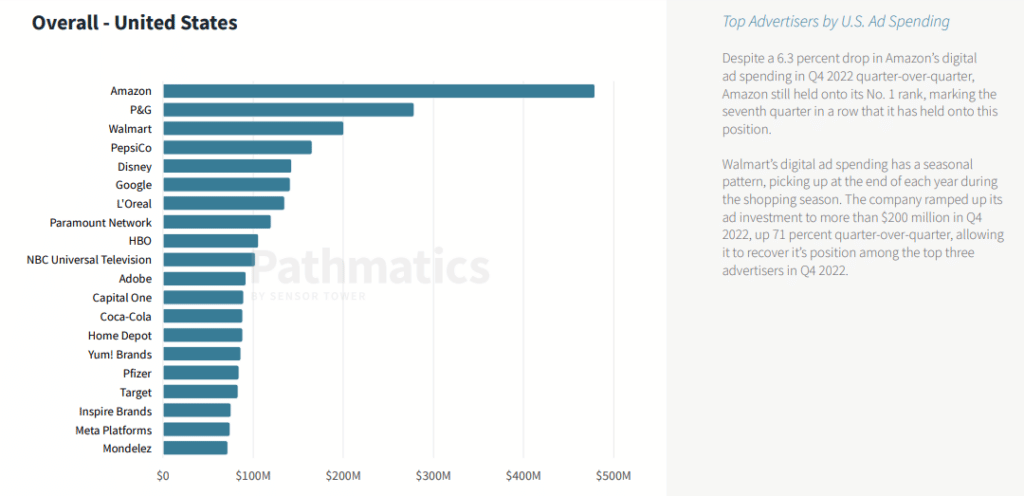Image resolution: width=1024 pixels, height=496 pixels.
Task: Click the Adobe bar
Action: click(x=204, y=279)
